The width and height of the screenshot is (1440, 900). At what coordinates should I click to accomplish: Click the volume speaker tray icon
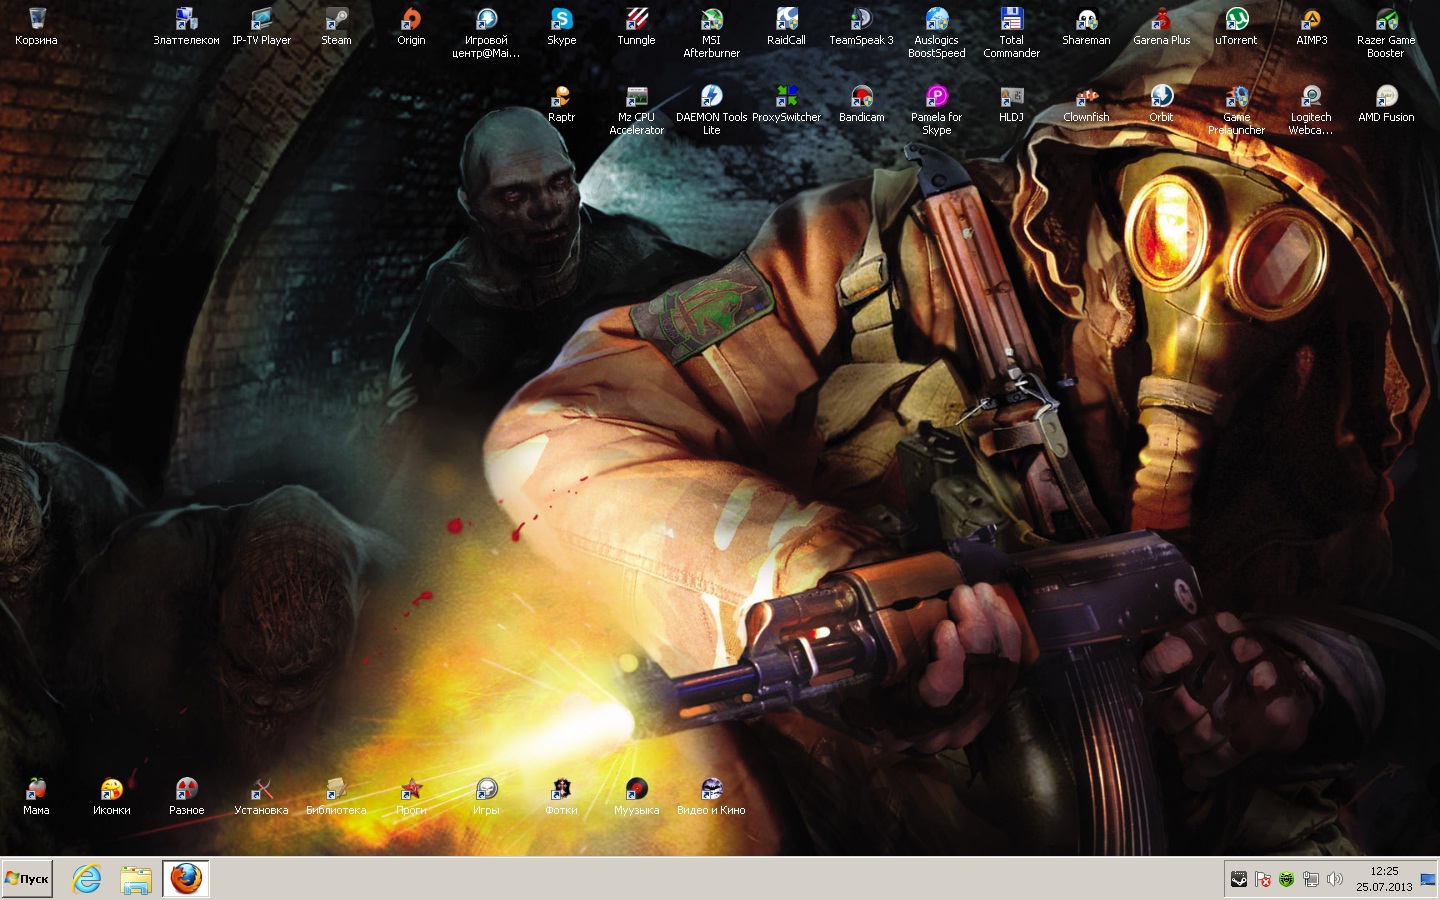(1334, 879)
